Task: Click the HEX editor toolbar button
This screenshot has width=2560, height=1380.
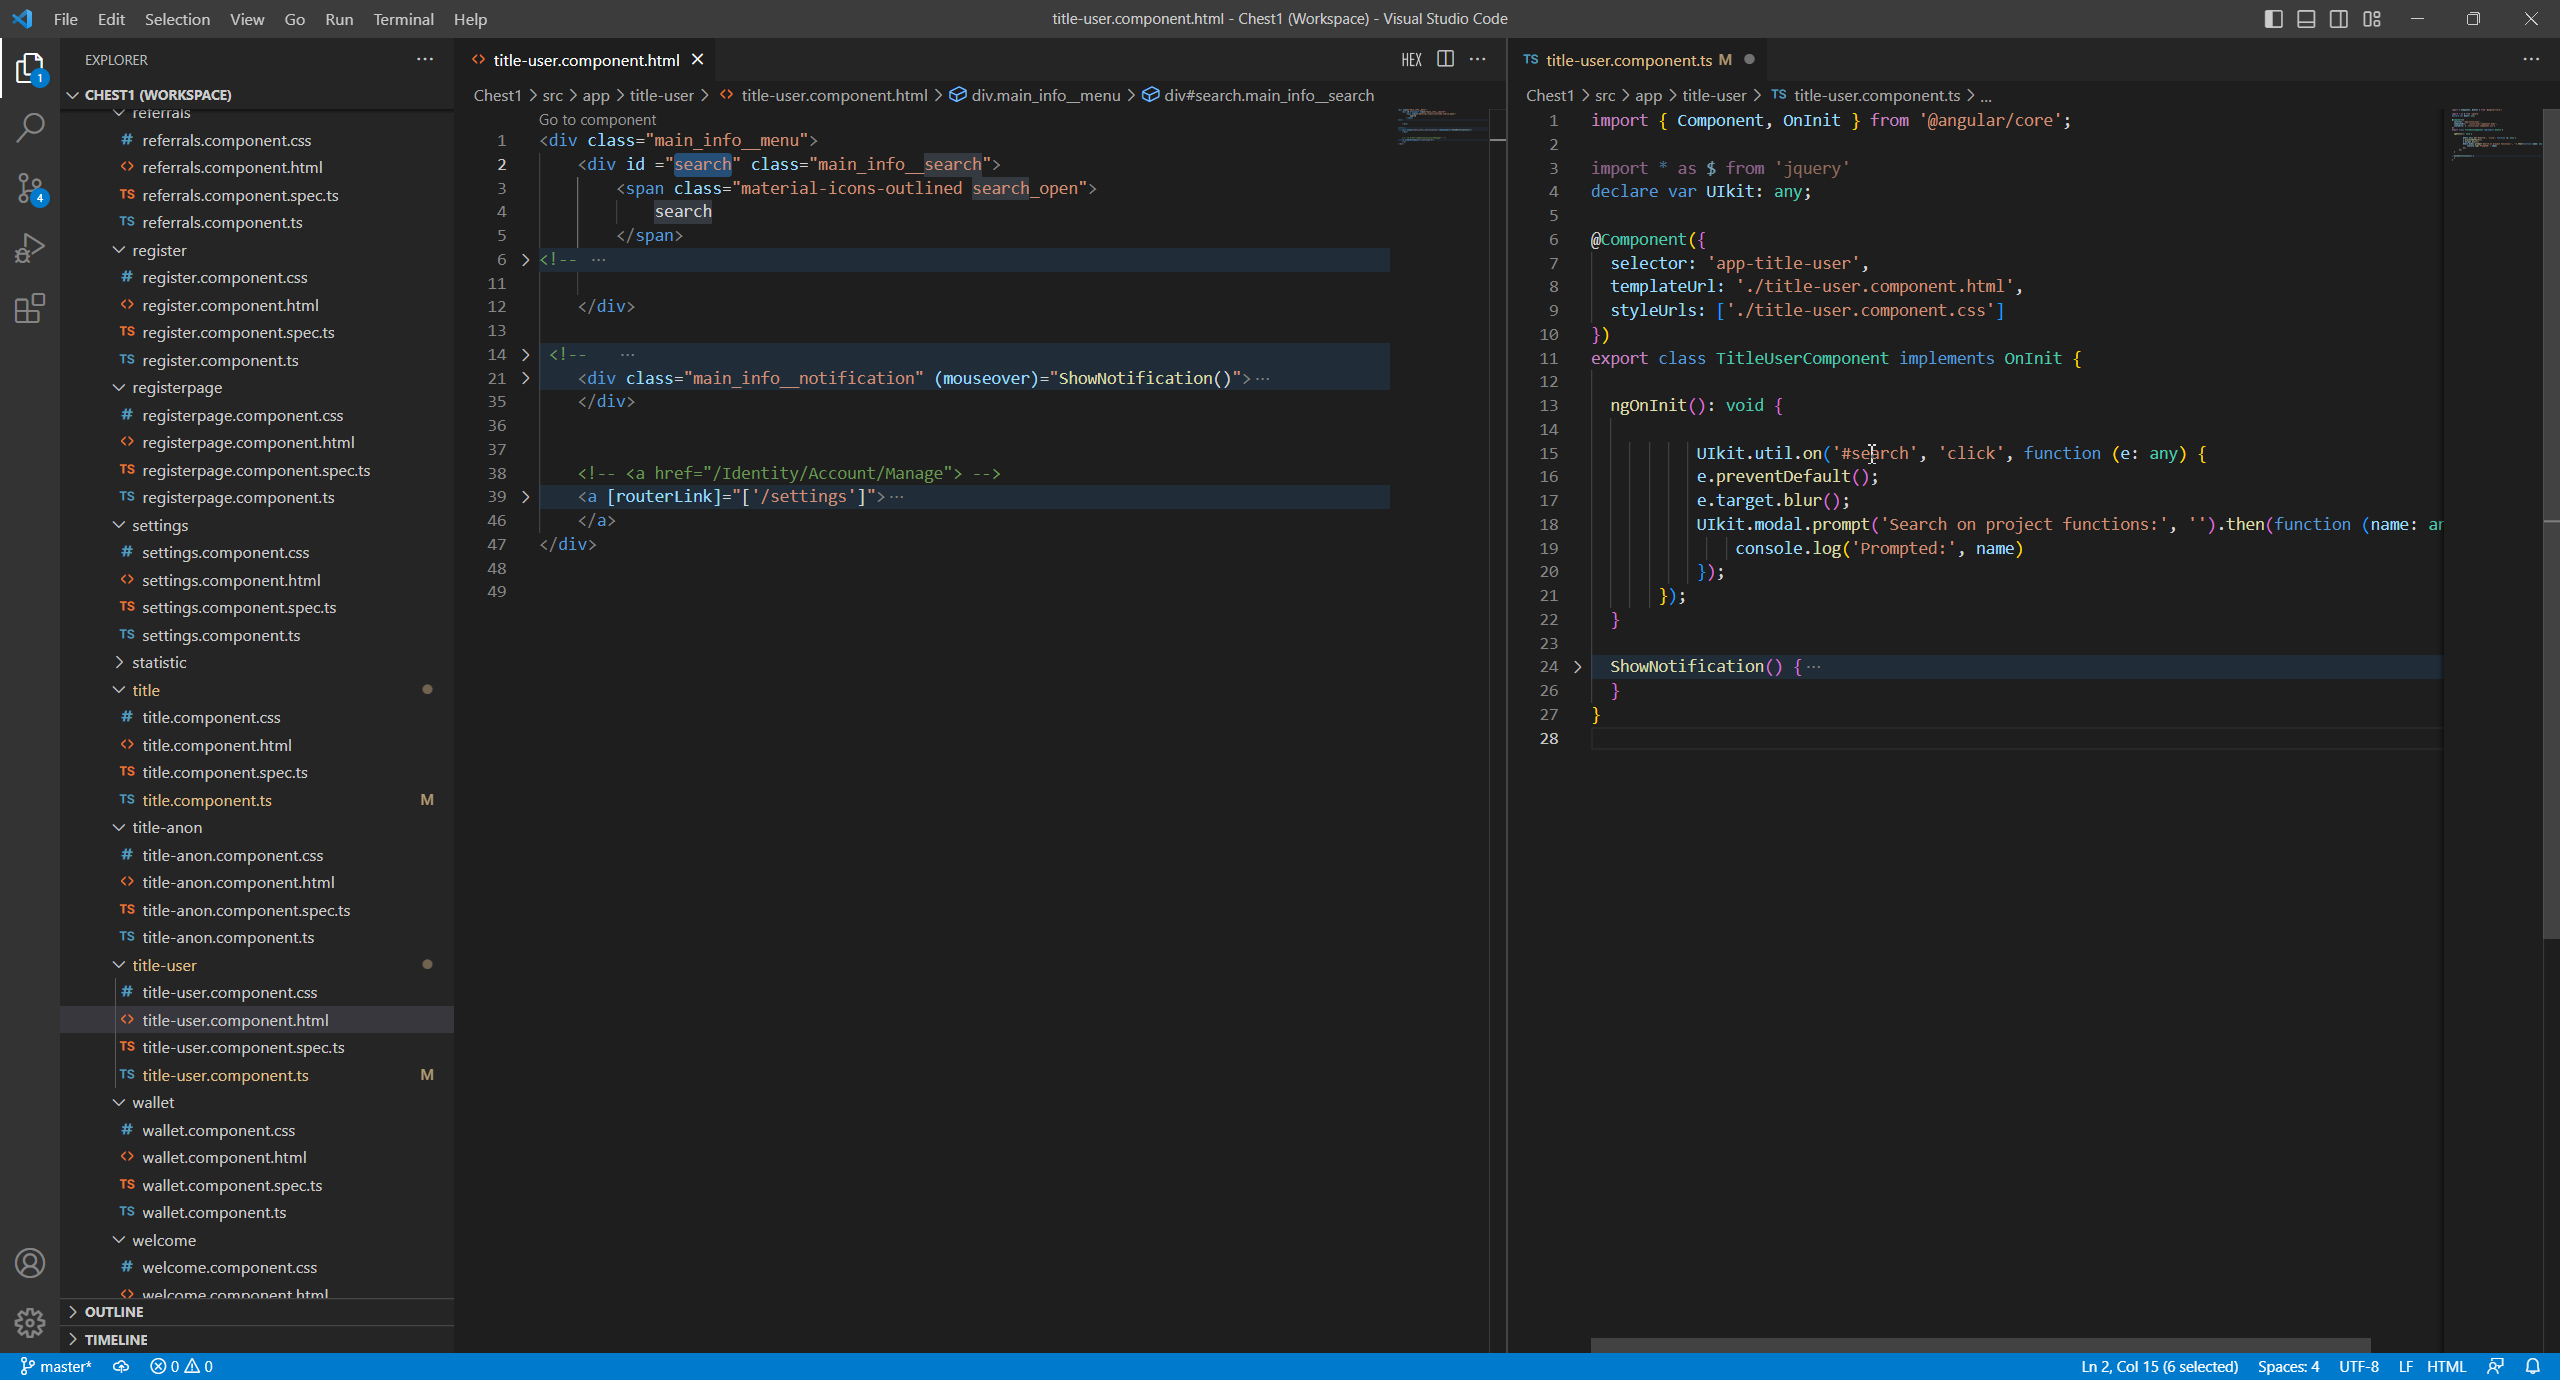Action: [x=1411, y=60]
